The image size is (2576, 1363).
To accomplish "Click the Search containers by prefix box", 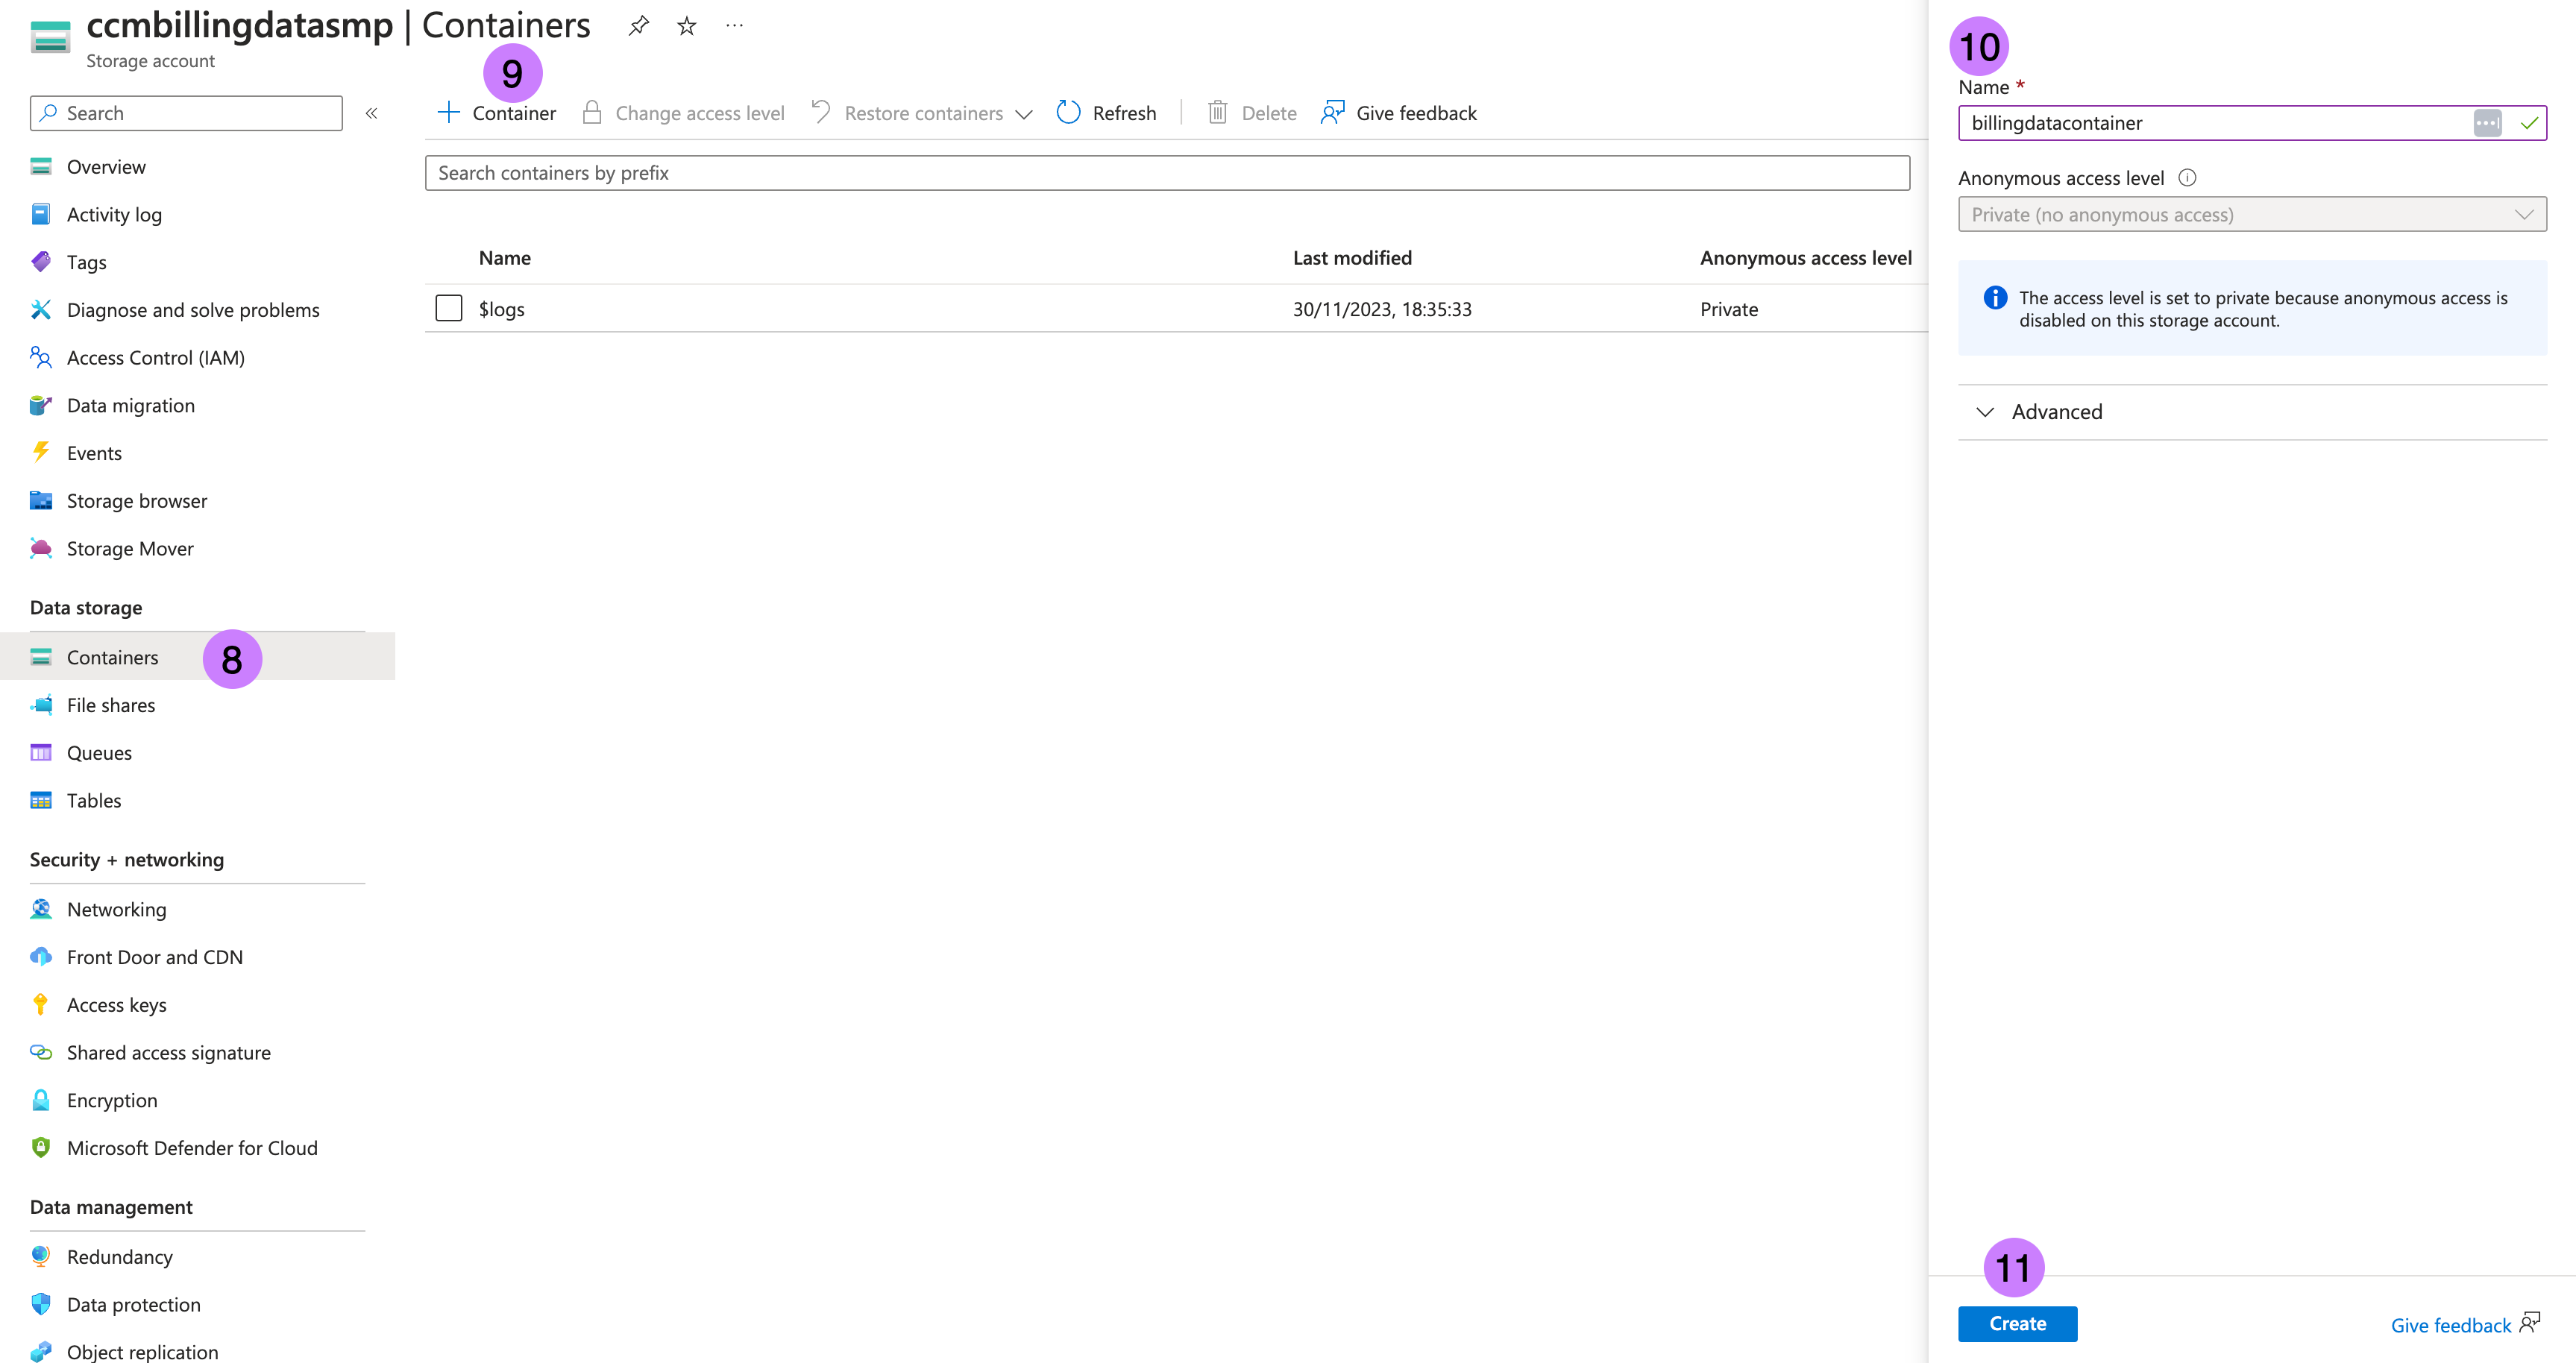I will (1166, 173).
